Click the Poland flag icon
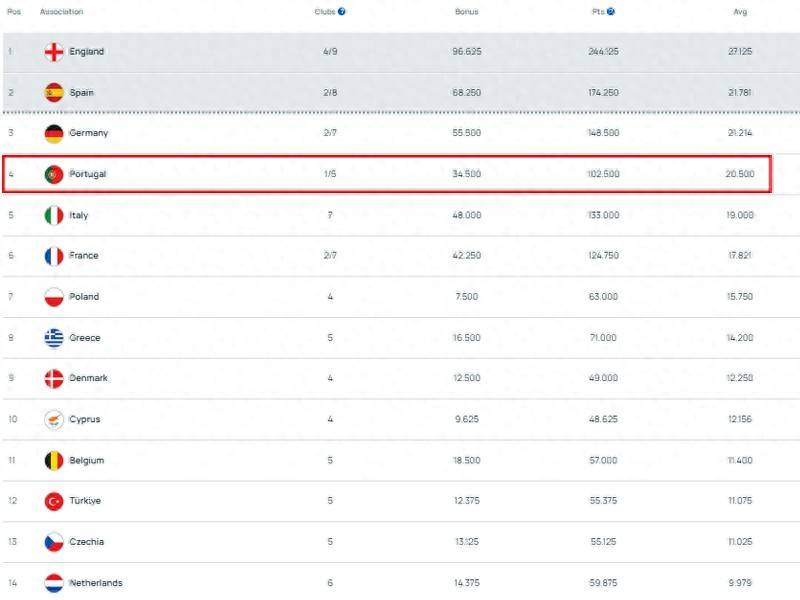 coord(54,297)
